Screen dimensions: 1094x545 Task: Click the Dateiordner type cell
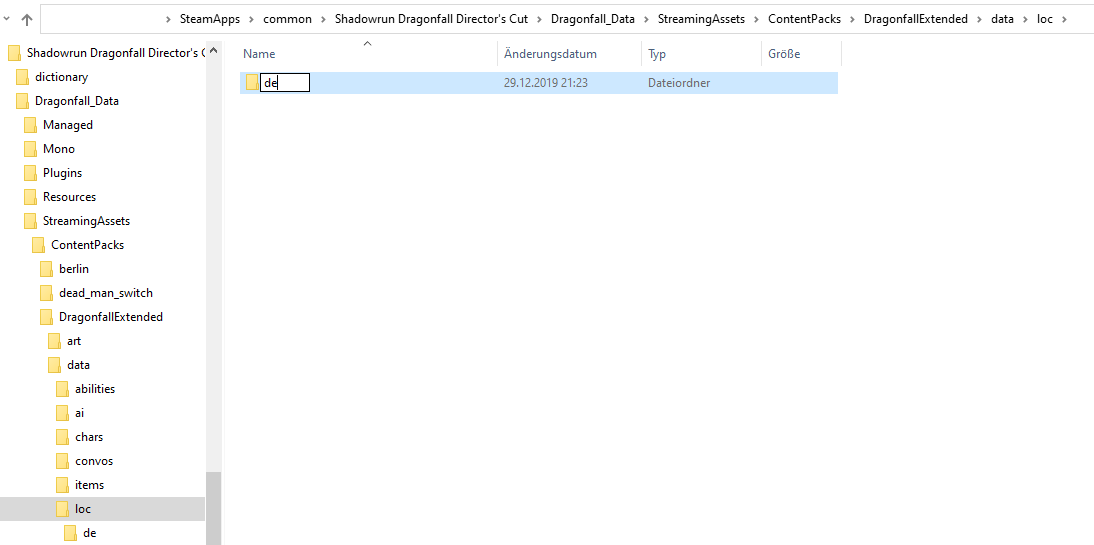[x=679, y=83]
